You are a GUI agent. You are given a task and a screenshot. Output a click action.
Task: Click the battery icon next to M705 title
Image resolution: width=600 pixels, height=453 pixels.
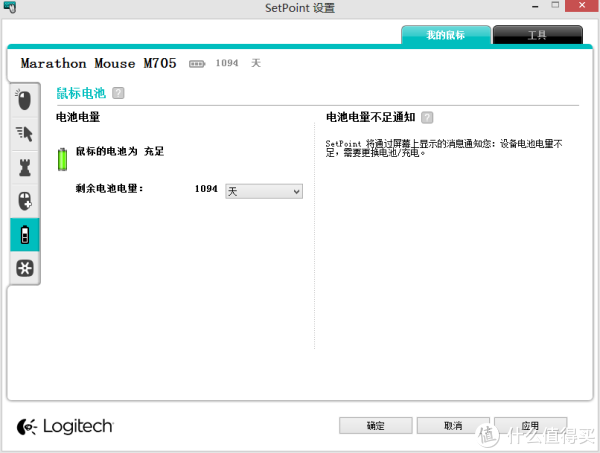(197, 64)
